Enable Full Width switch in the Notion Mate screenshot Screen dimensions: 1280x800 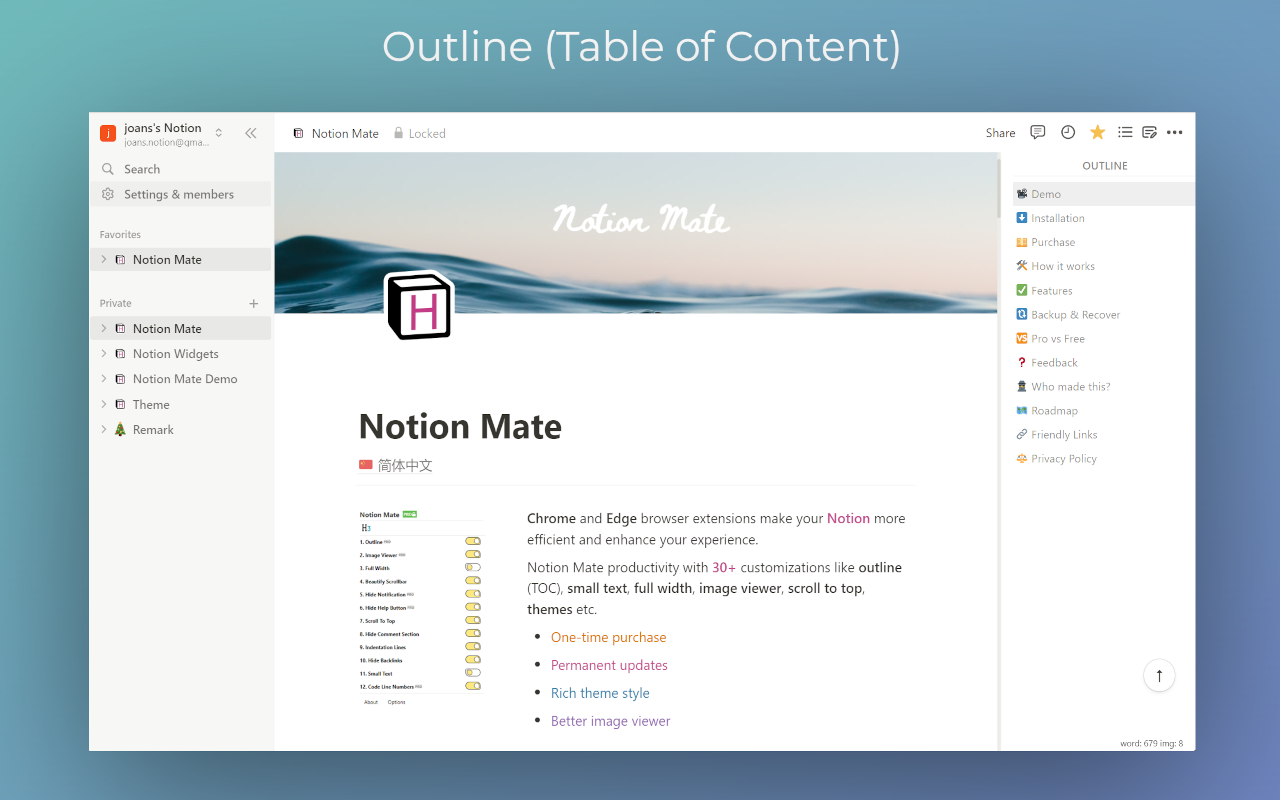click(x=472, y=566)
